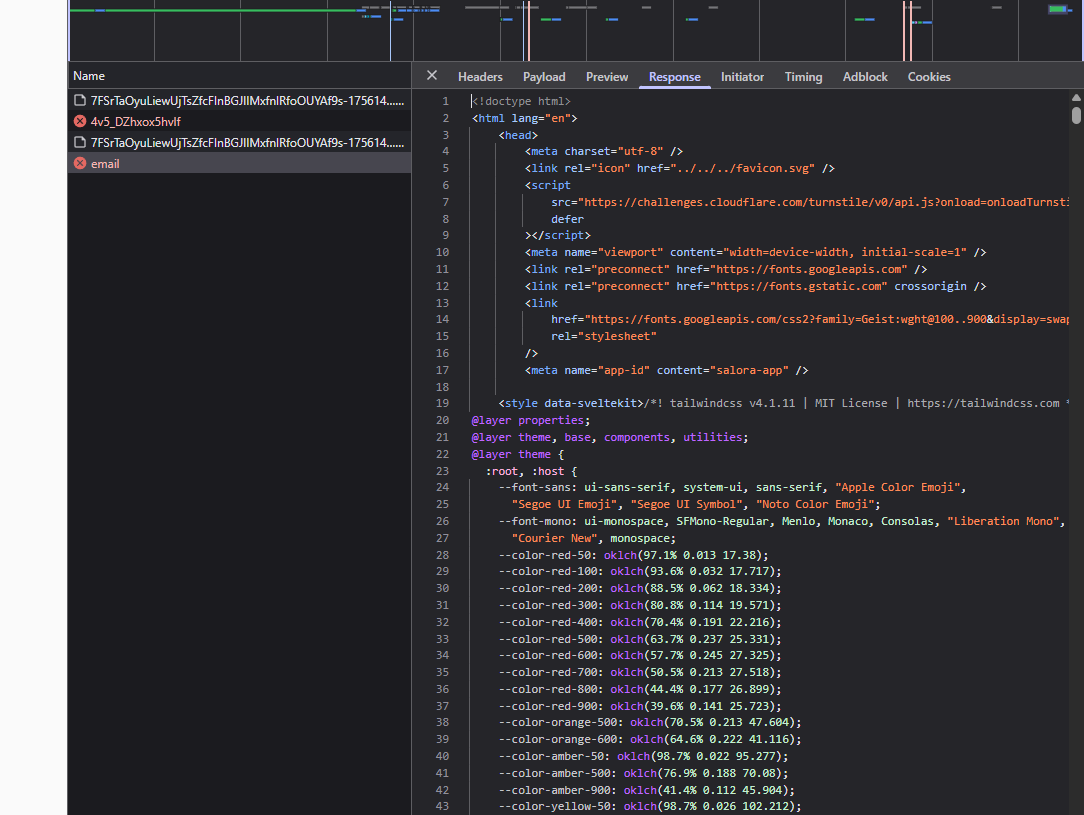The height and width of the screenshot is (815, 1084).
Task: Click the "@layer properties;" line
Action: [531, 420]
